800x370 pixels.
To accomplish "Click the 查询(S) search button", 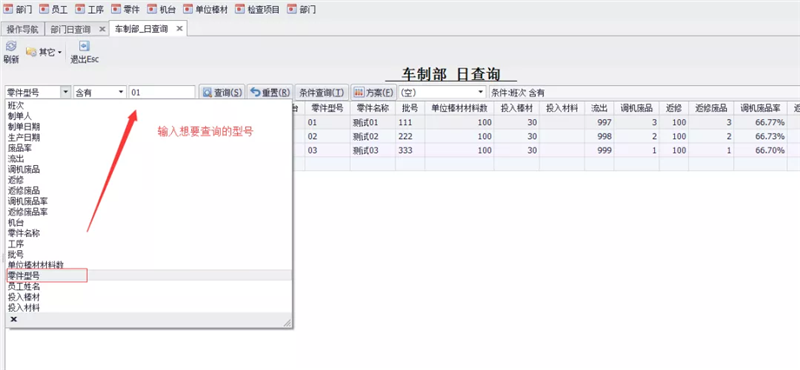I will tap(222, 92).
